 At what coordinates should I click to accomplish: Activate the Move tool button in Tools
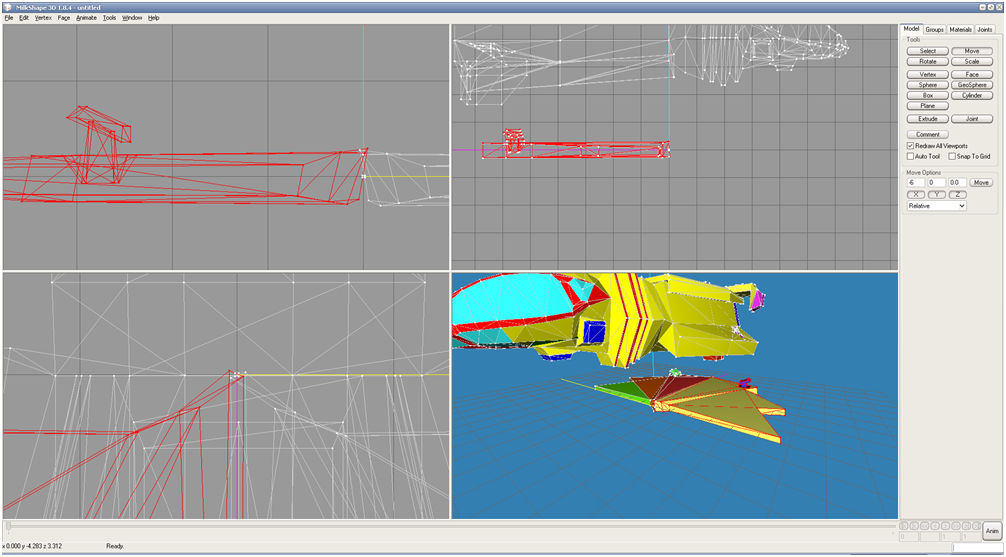[x=972, y=51]
